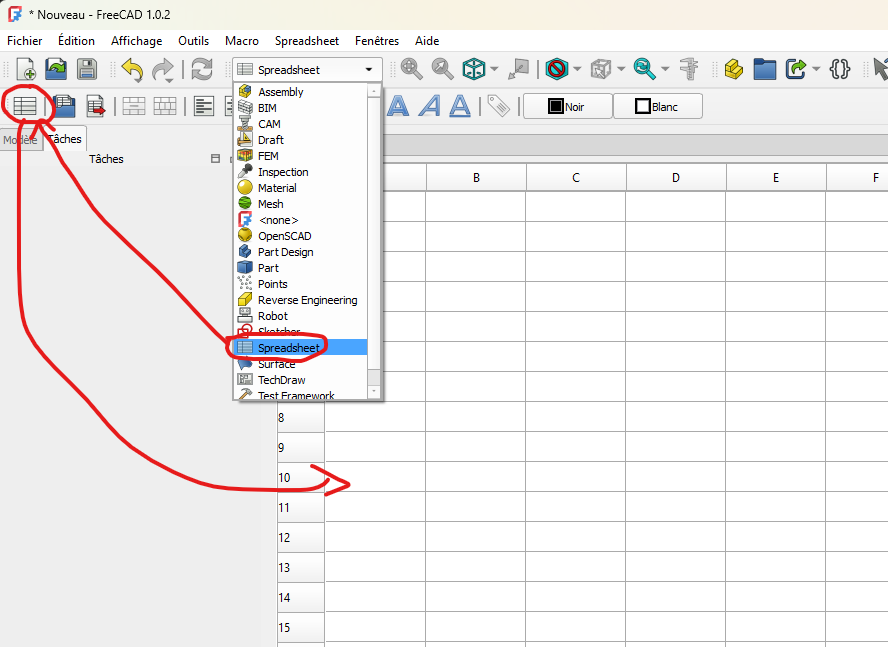Open the Macro menu
The image size is (888, 647).
(x=242, y=41)
